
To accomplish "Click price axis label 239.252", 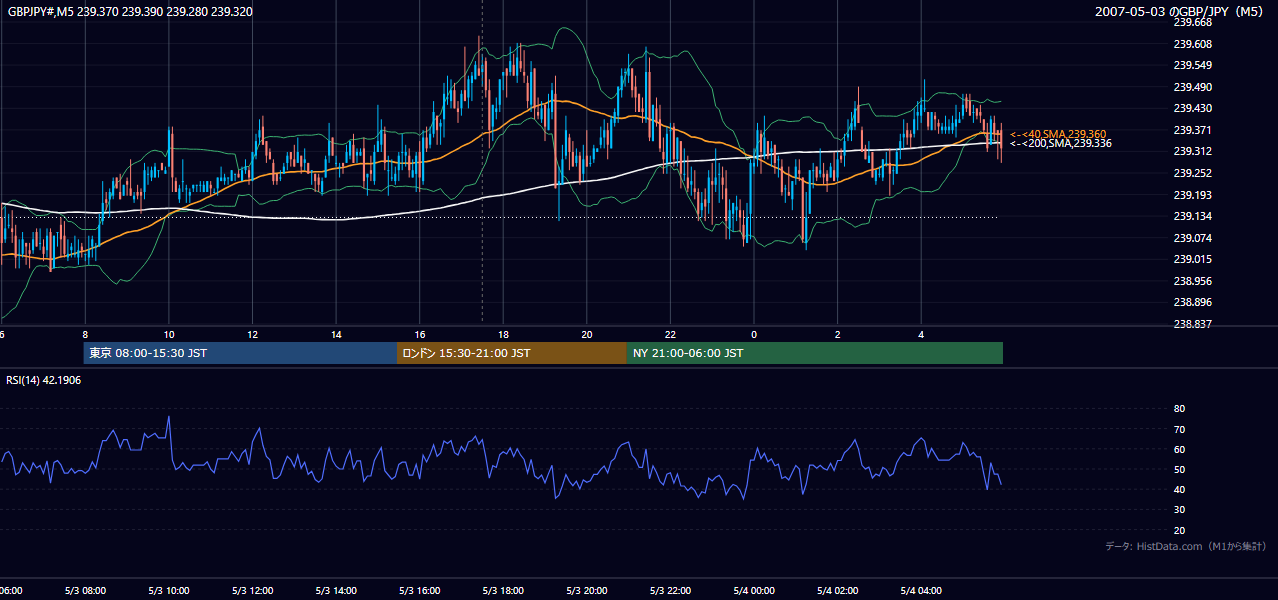I will pyautogui.click(x=1192, y=173).
